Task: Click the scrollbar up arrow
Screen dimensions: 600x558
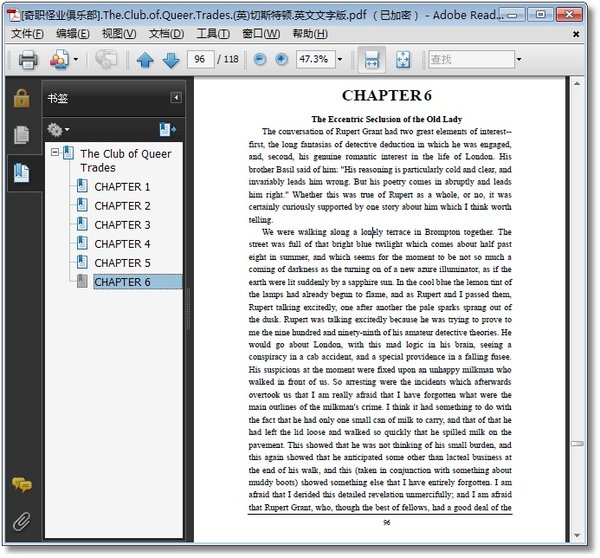Action: pyautogui.click(x=577, y=83)
